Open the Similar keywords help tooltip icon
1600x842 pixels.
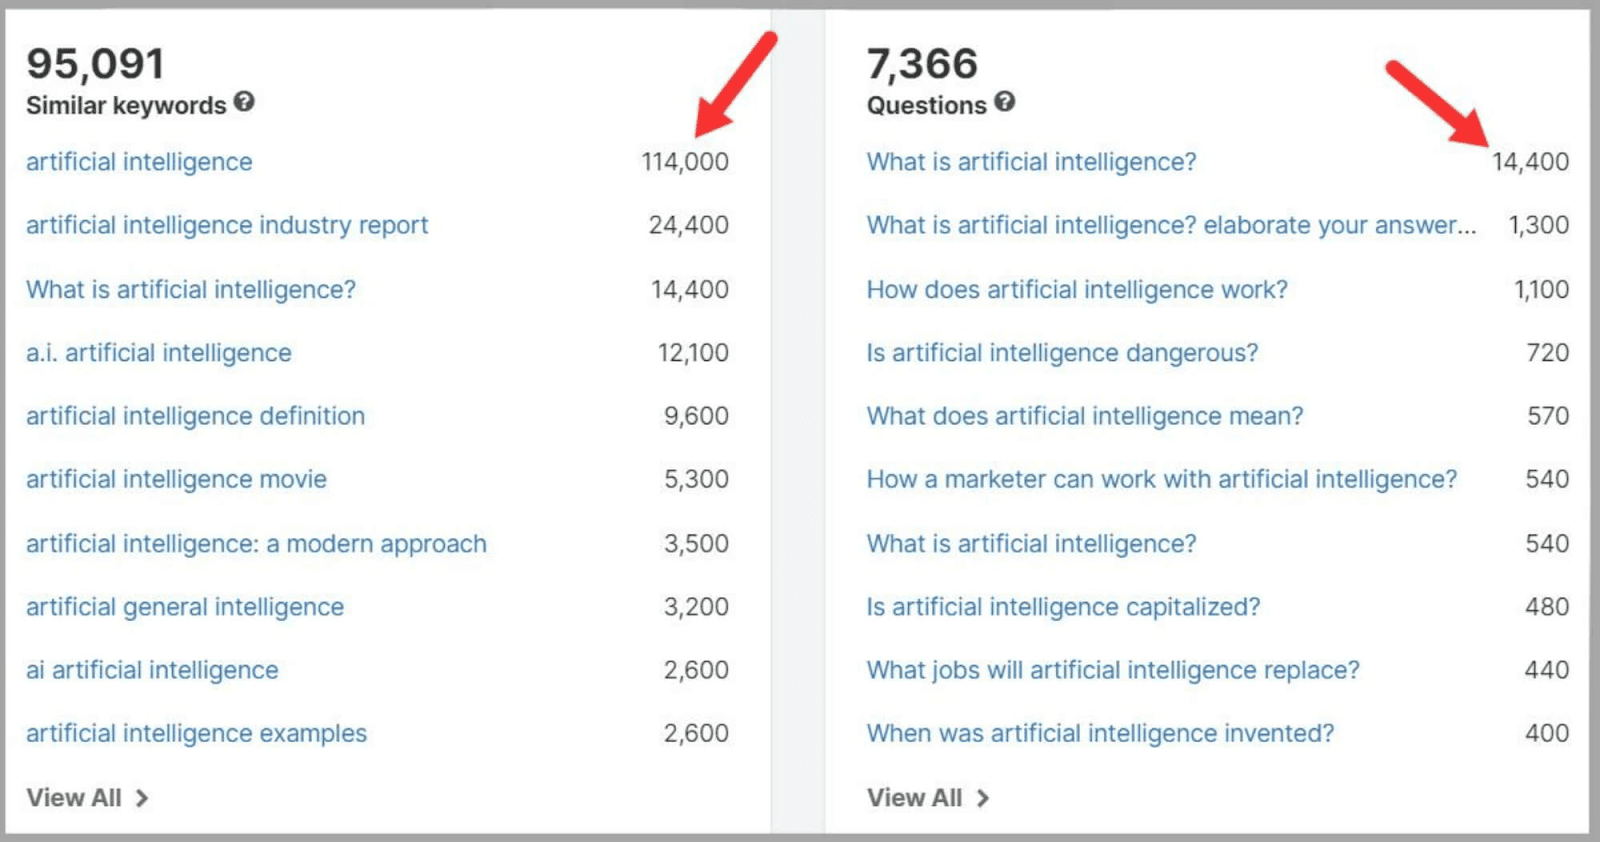[x=246, y=103]
